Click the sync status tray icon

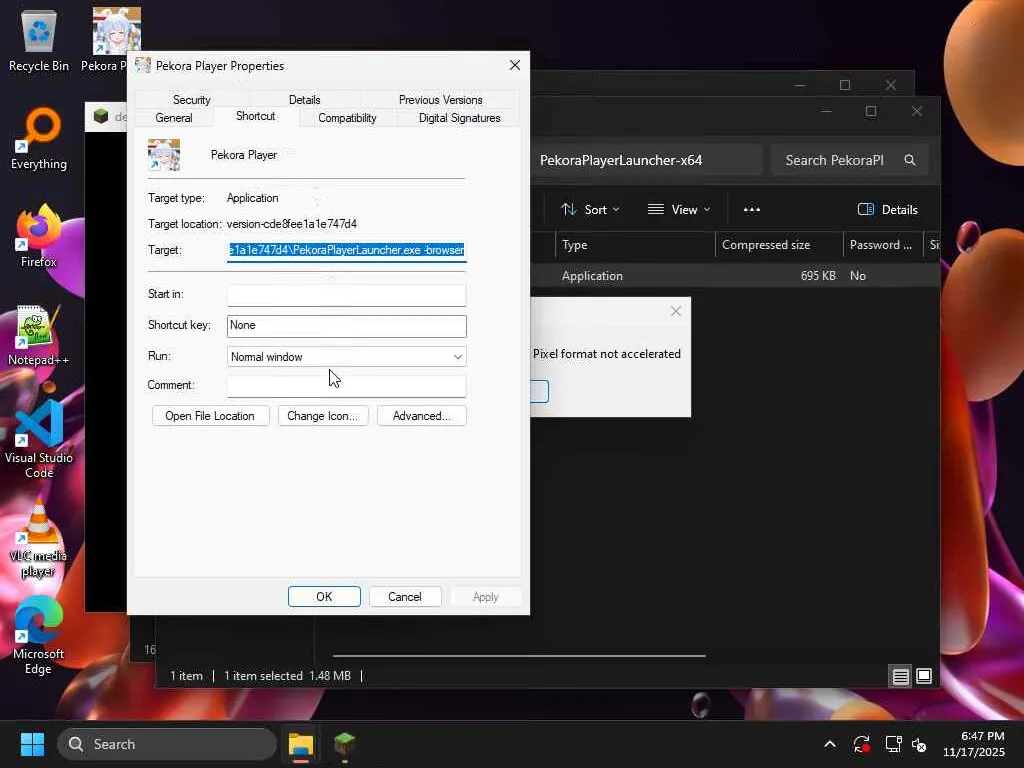click(x=861, y=744)
